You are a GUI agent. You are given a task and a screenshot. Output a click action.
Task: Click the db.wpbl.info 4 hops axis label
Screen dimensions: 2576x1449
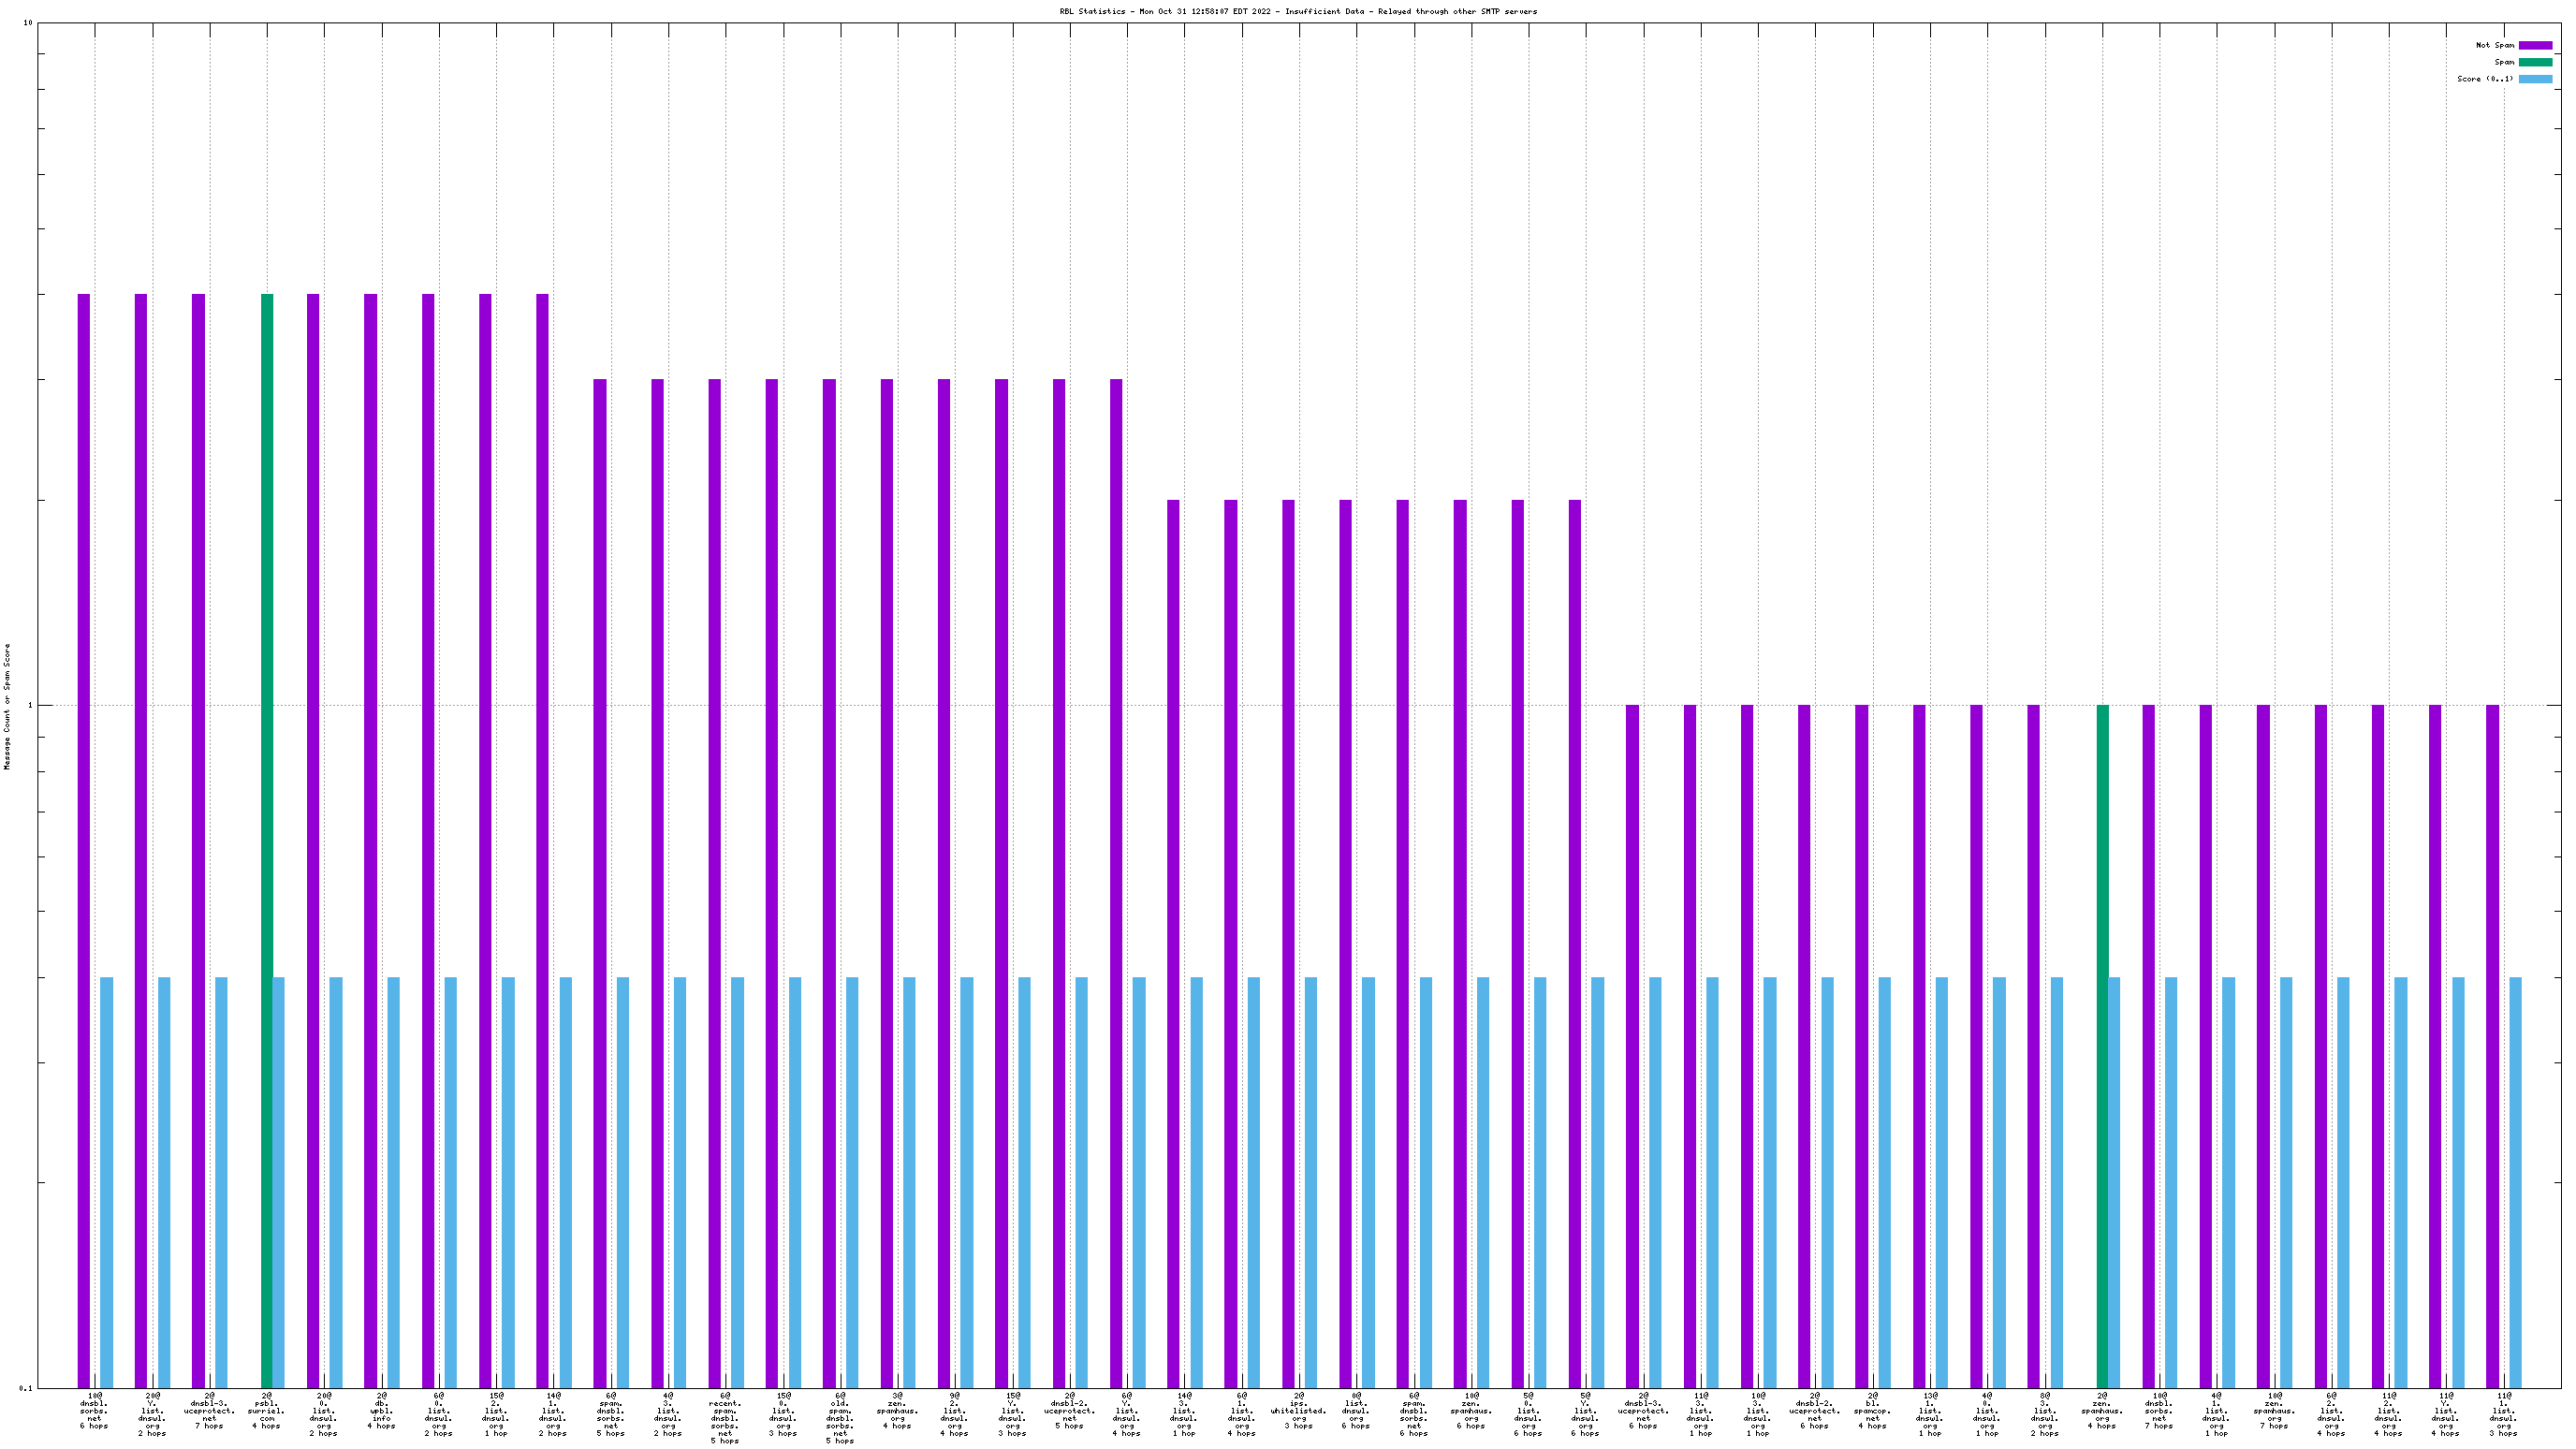pyautogui.click(x=381, y=1410)
